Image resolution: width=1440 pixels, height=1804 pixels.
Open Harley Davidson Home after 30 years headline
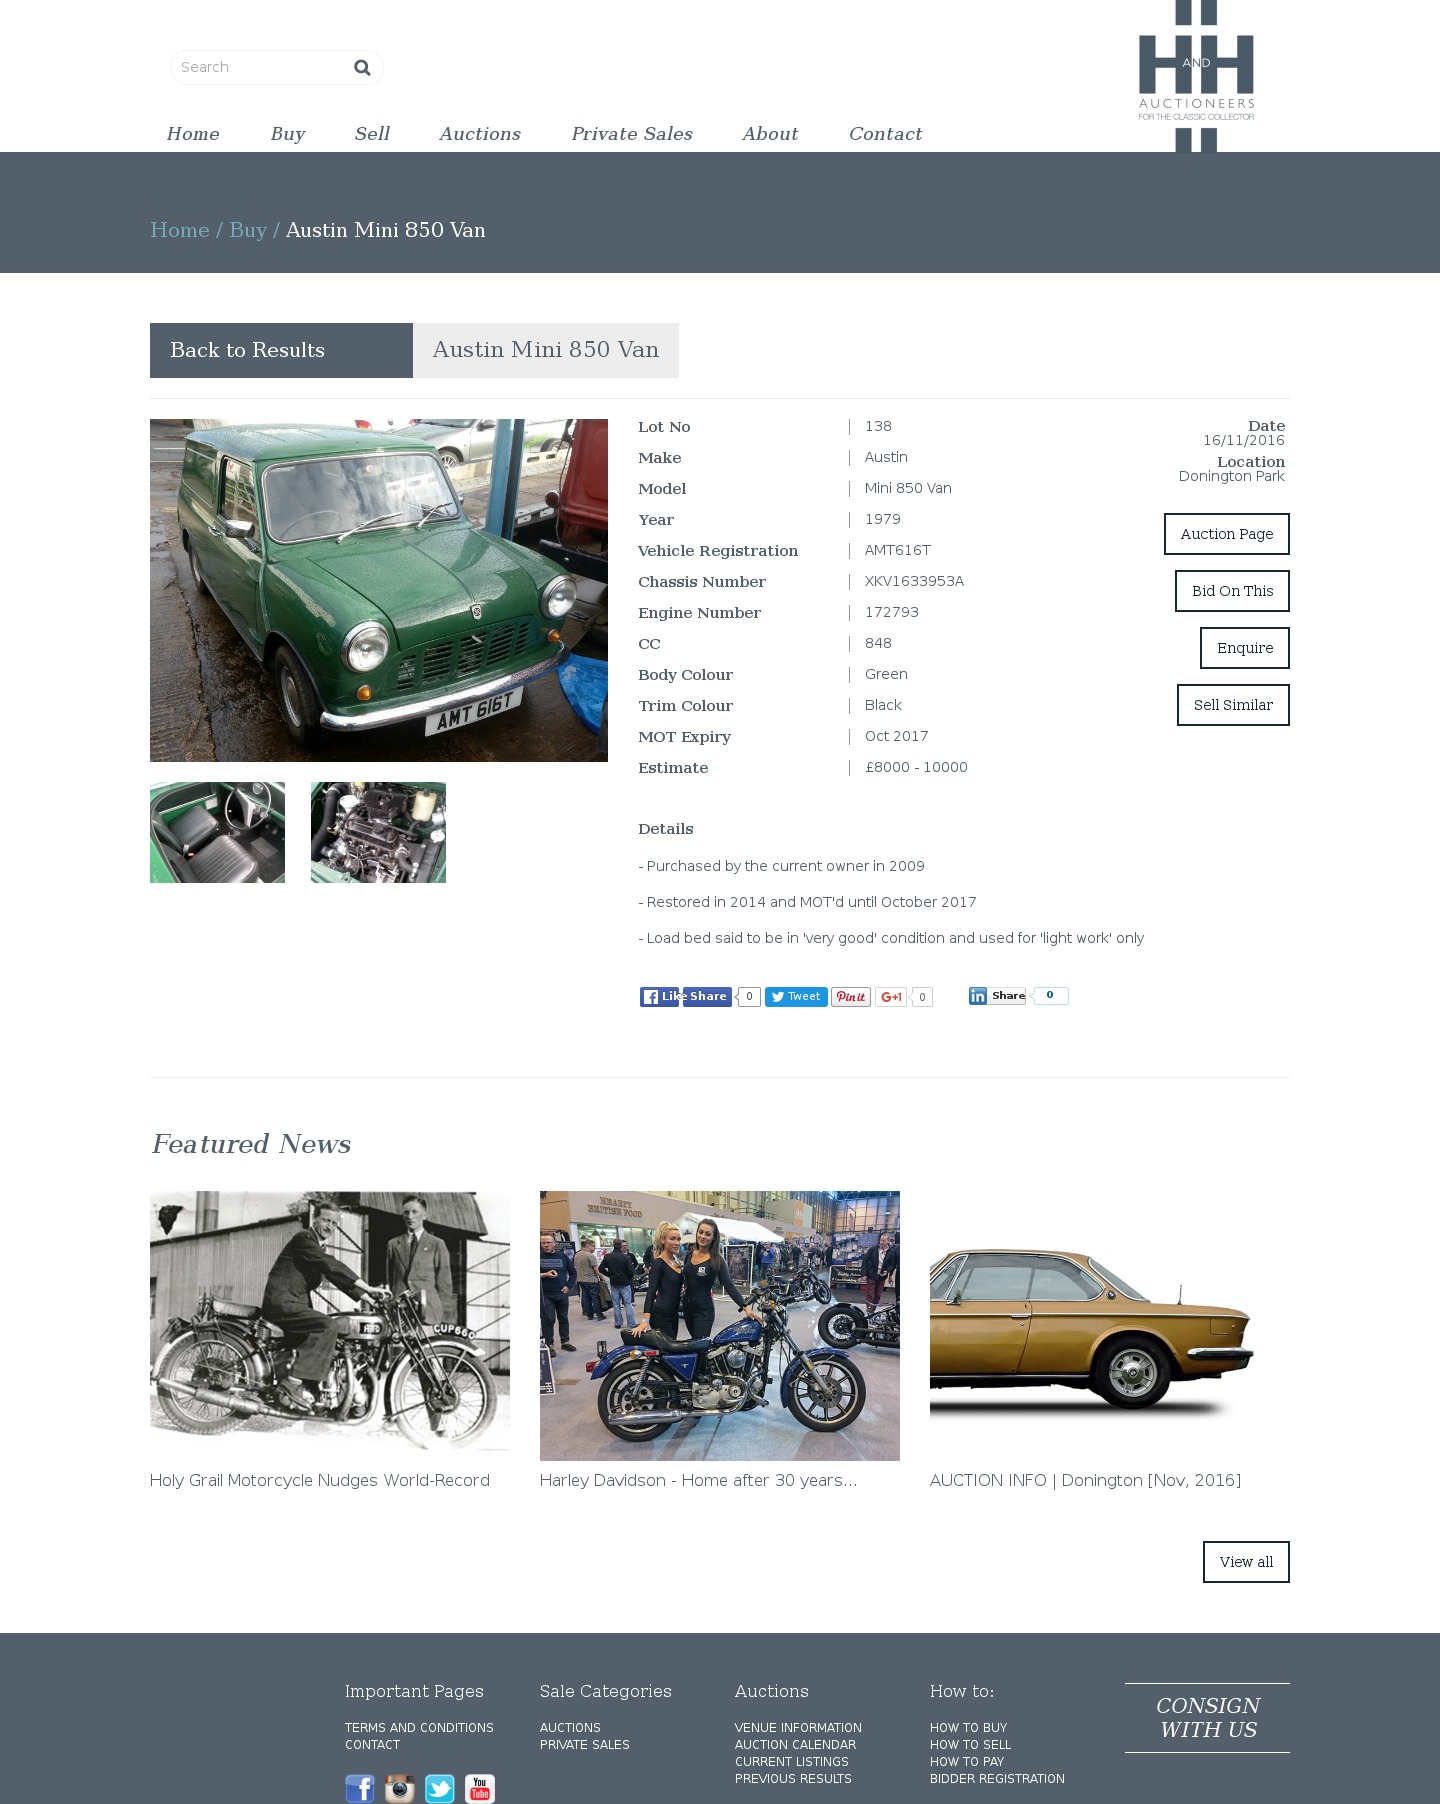click(699, 1480)
